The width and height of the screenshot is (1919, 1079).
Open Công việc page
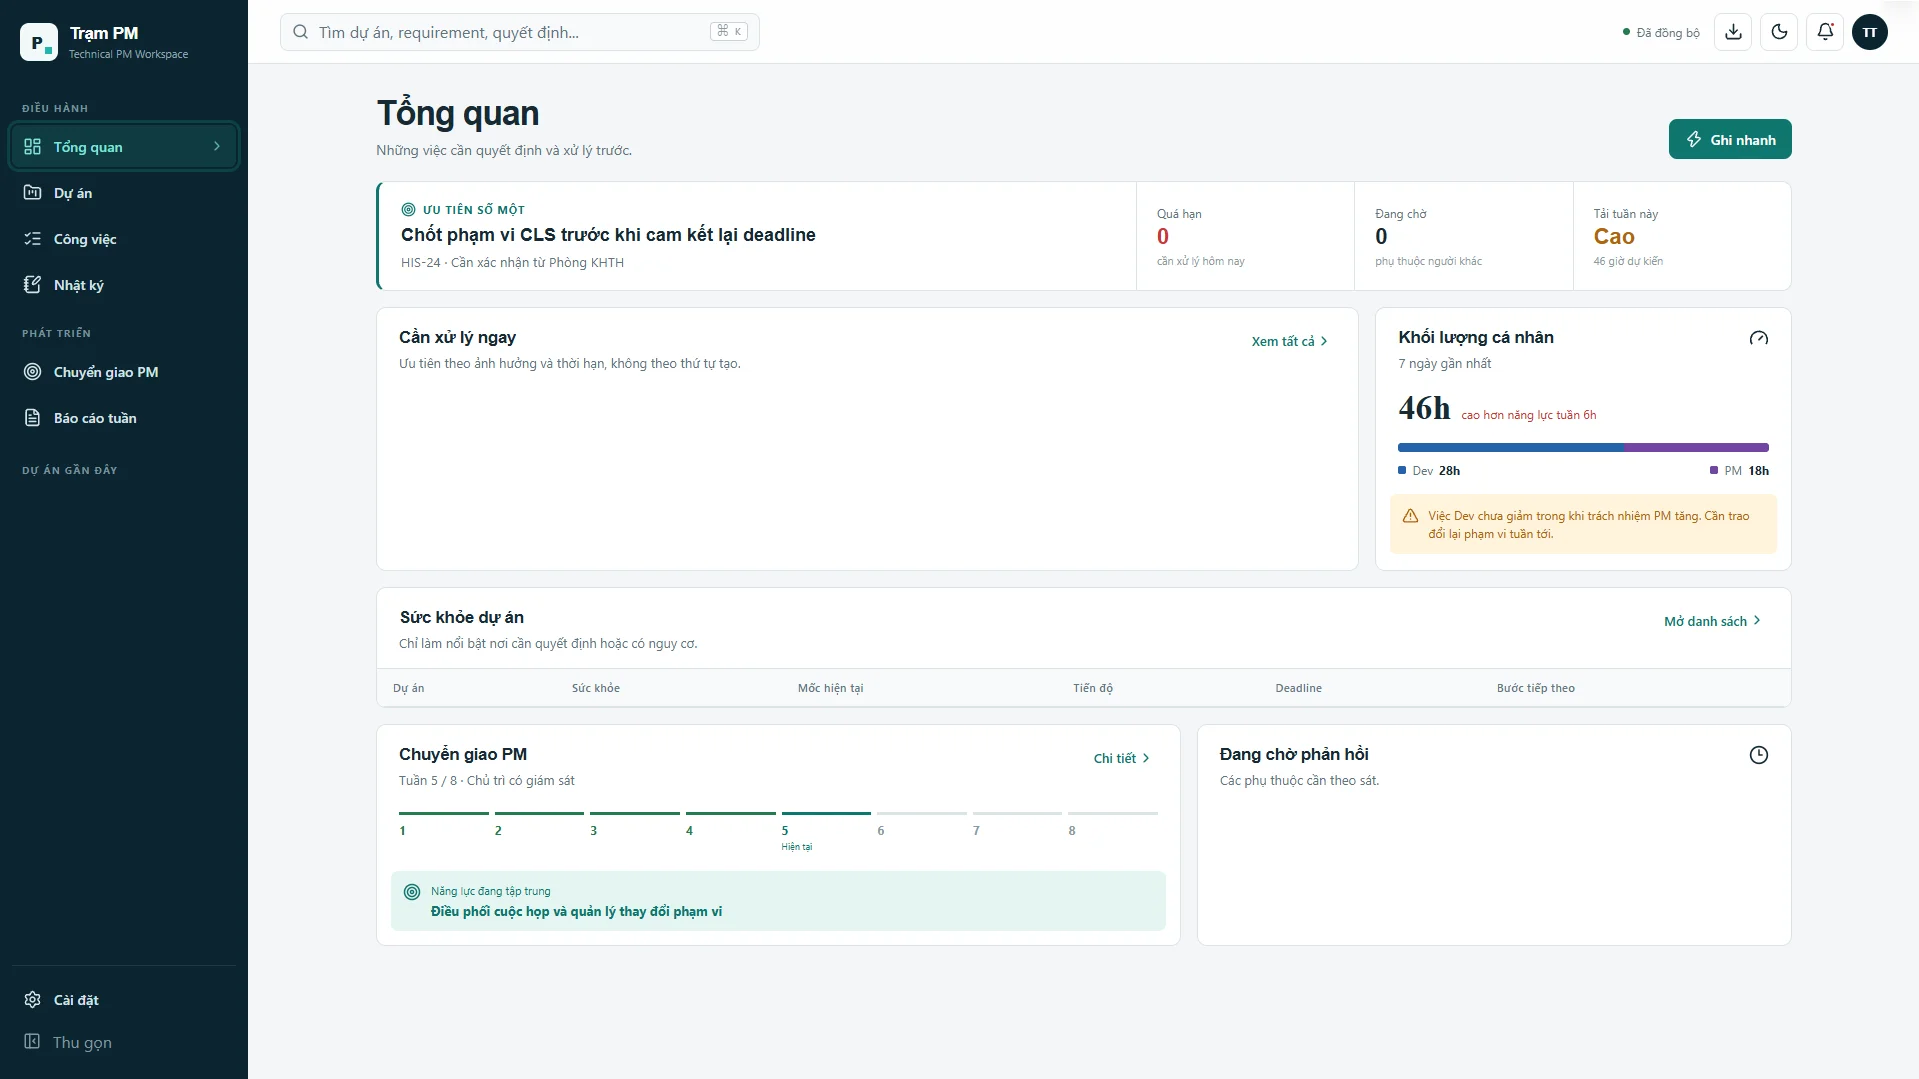[x=124, y=239]
